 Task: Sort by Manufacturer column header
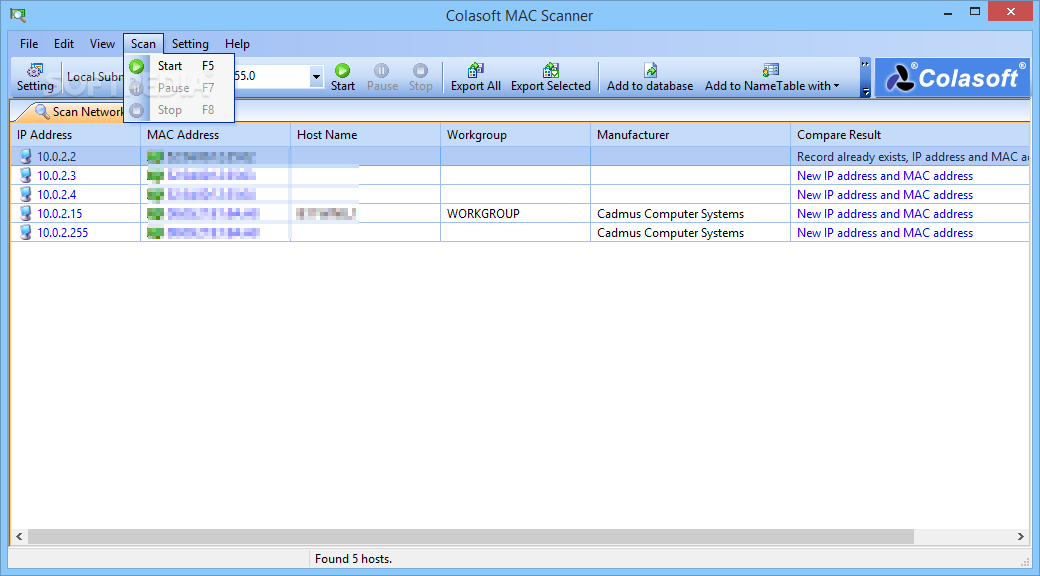coord(690,135)
